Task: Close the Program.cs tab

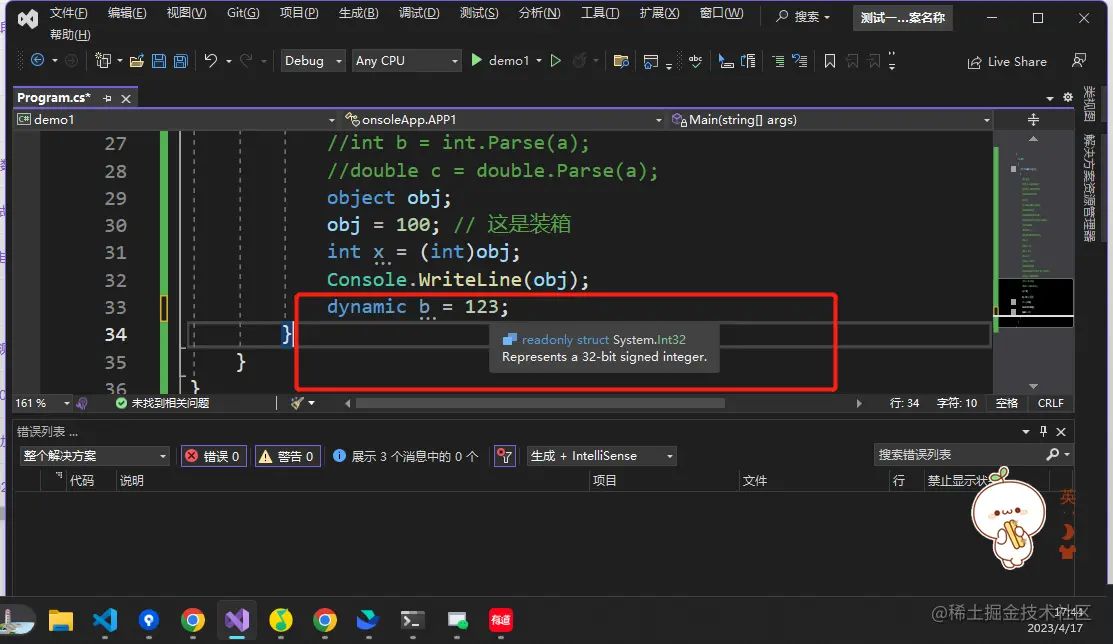Action: [x=126, y=99]
